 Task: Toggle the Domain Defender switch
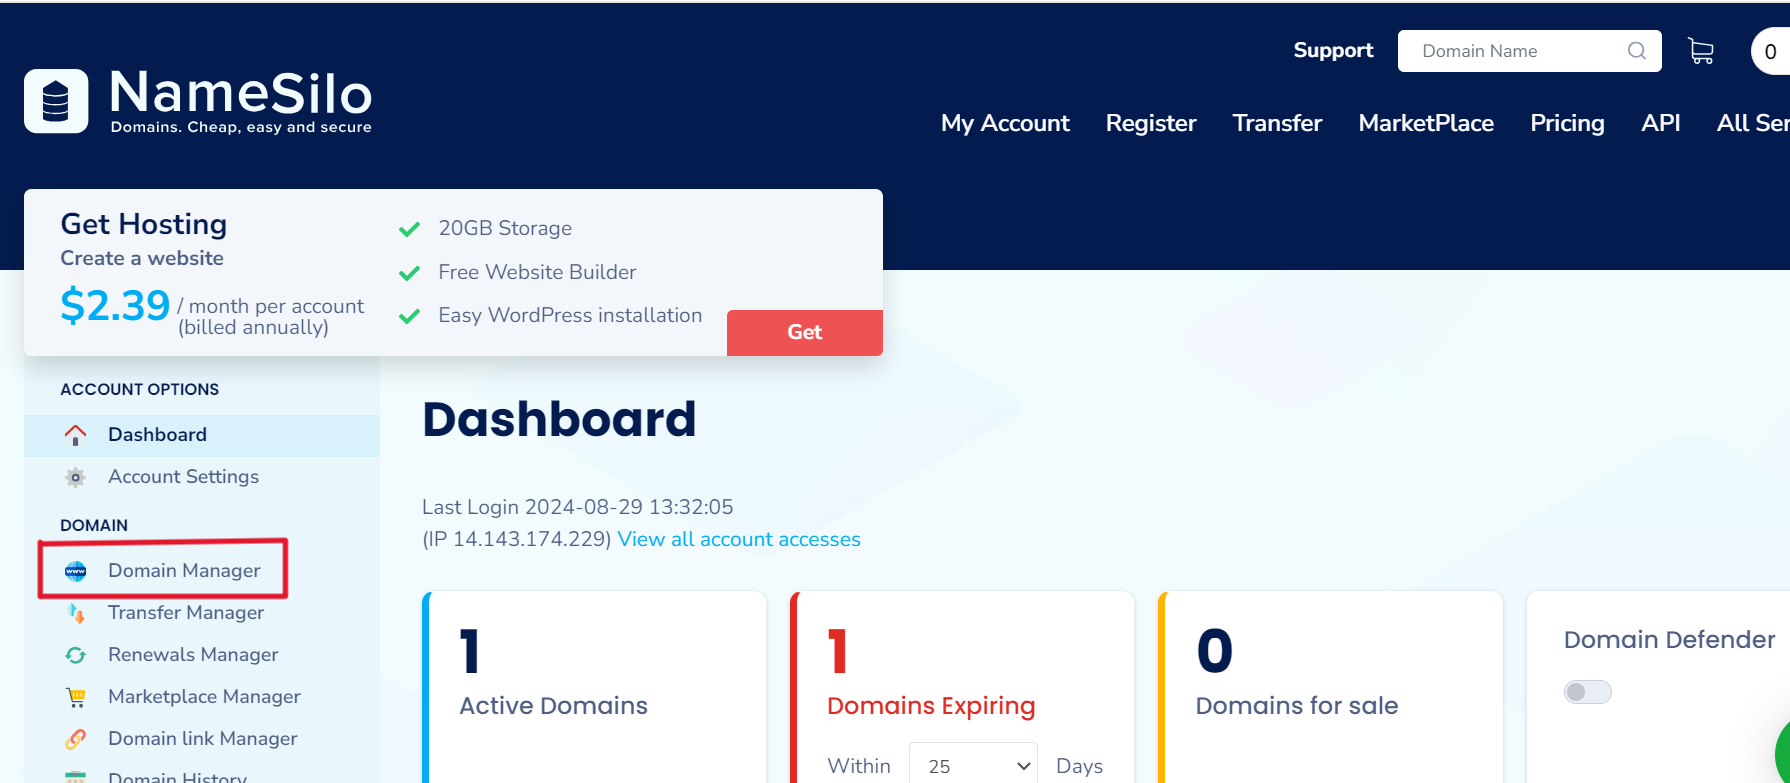(1588, 692)
